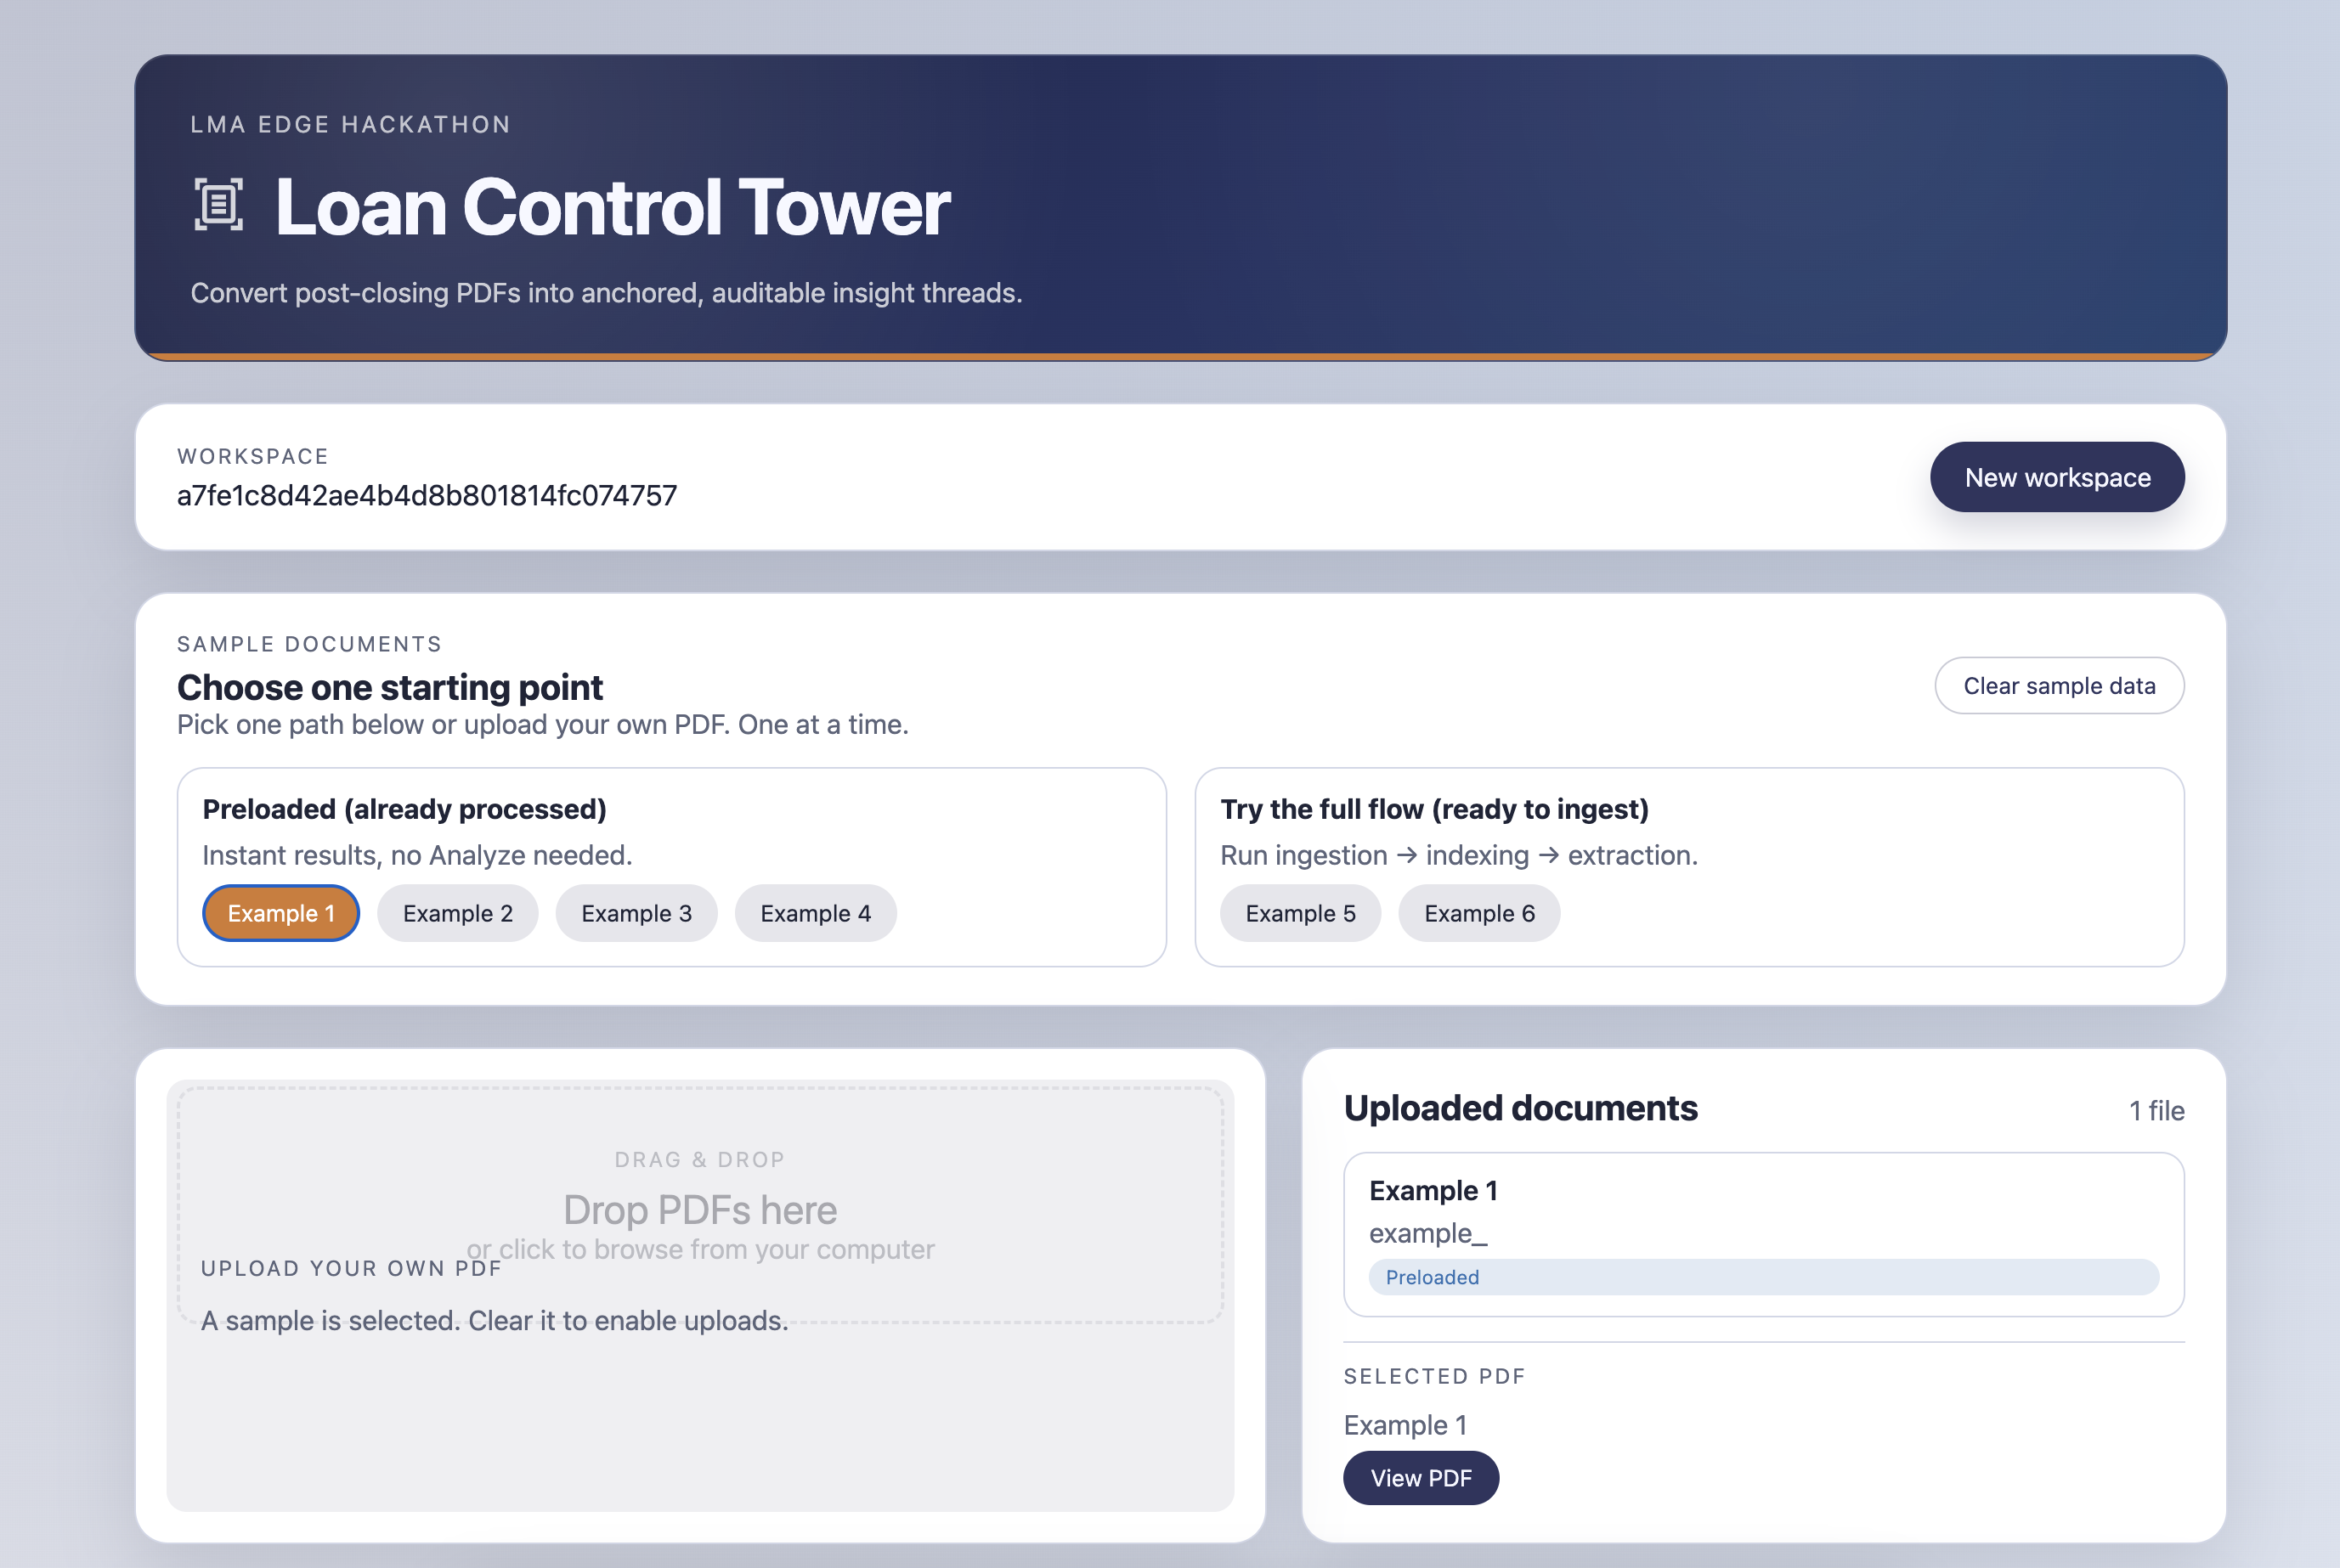
Task: Create a New workspace
Action: click(2056, 477)
